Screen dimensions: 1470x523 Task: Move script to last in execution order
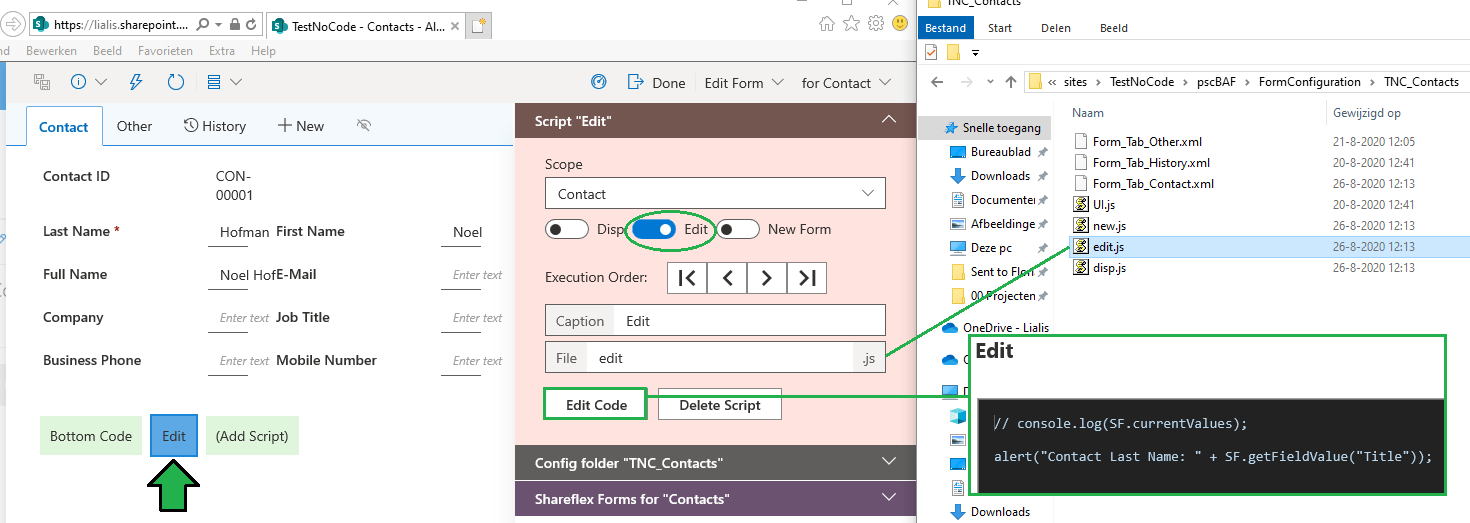(x=807, y=278)
